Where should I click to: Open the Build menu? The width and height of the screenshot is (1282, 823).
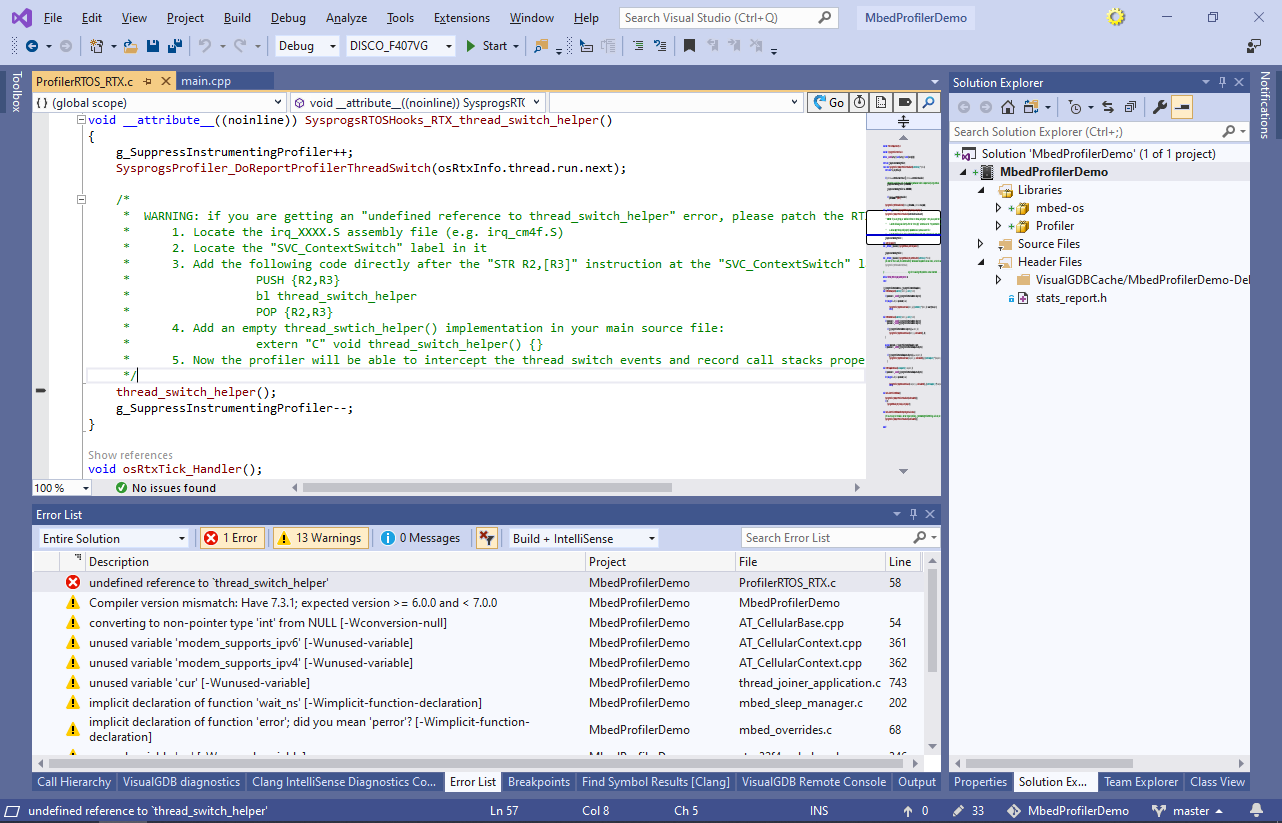[x=237, y=18]
